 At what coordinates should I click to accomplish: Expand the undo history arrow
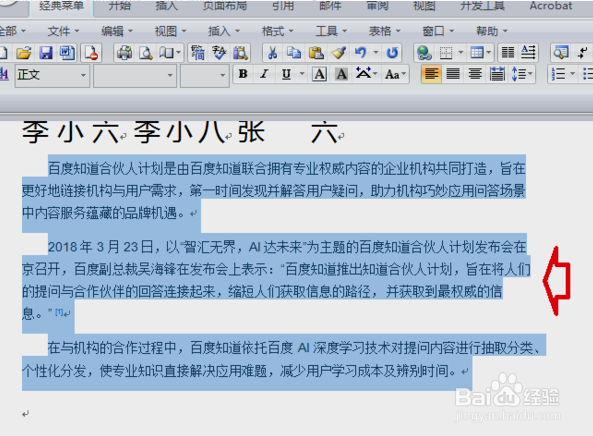pos(376,52)
